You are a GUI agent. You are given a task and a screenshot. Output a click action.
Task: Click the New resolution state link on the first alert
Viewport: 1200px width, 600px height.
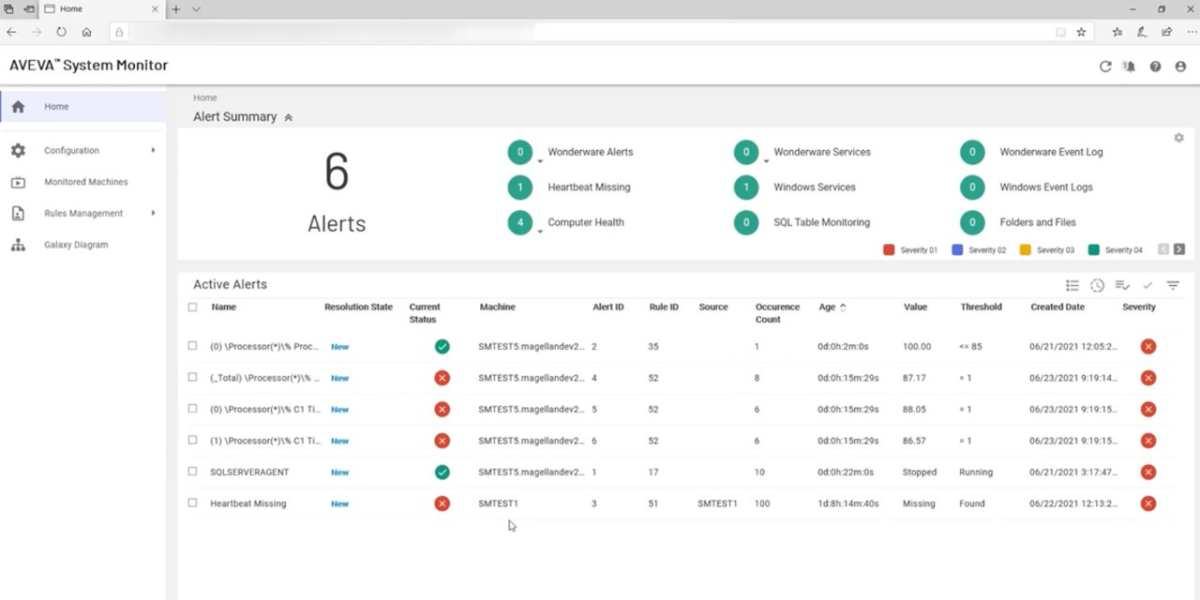(339, 346)
